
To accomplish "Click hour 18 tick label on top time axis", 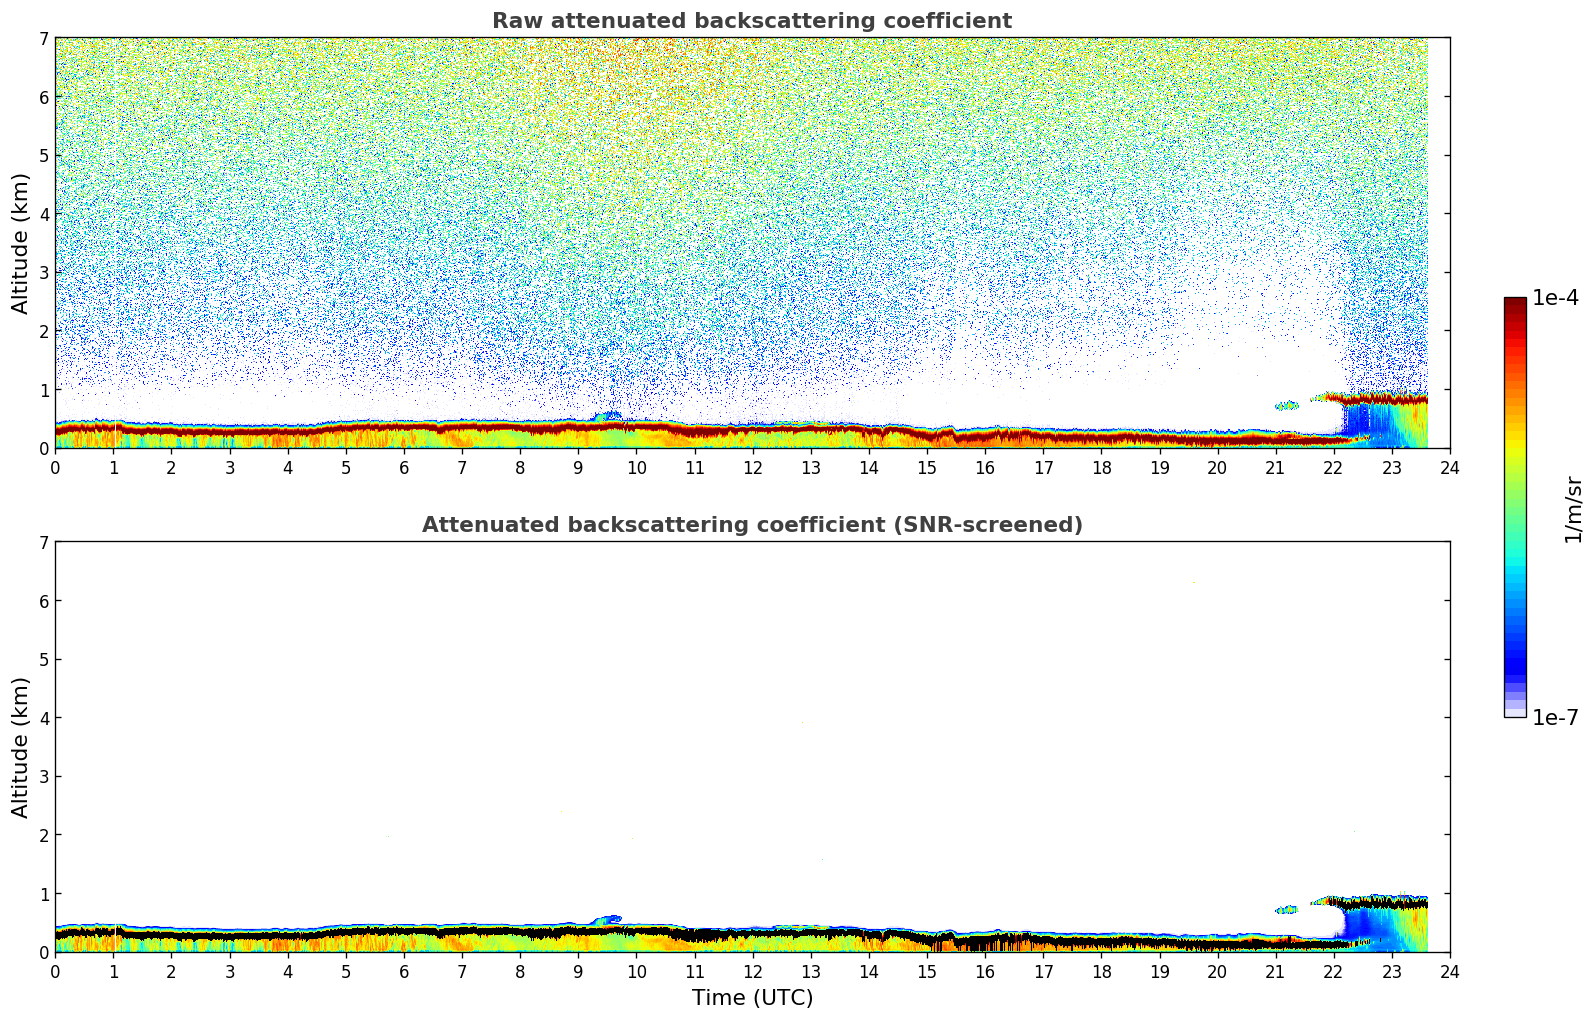I will click(x=1101, y=468).
